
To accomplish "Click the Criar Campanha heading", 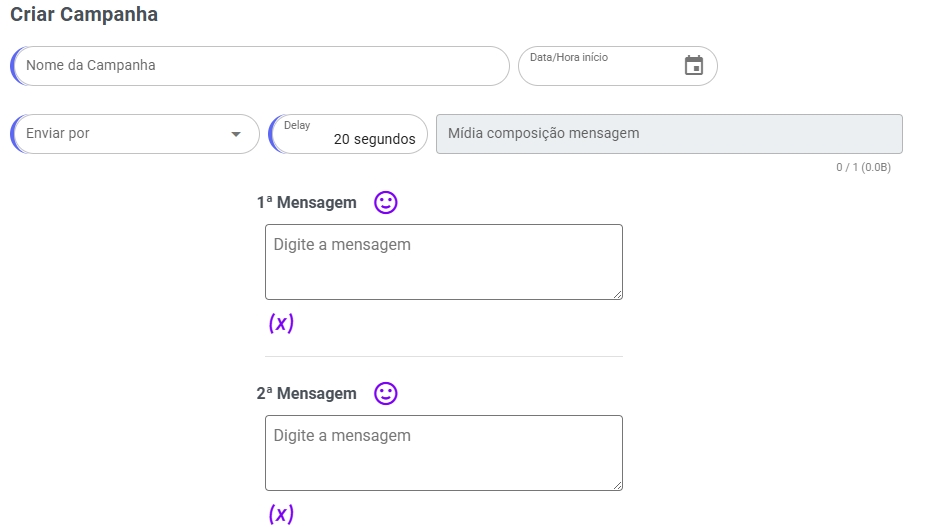I will tap(84, 15).
